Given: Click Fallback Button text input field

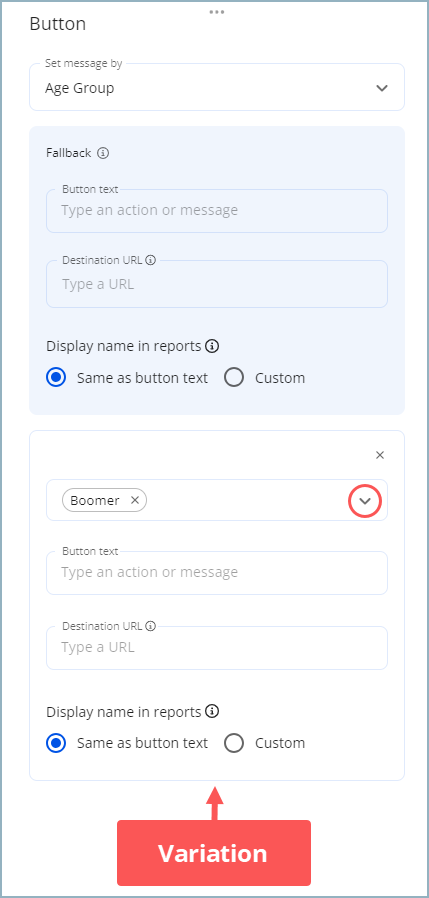Looking at the screenshot, I should click(x=217, y=211).
